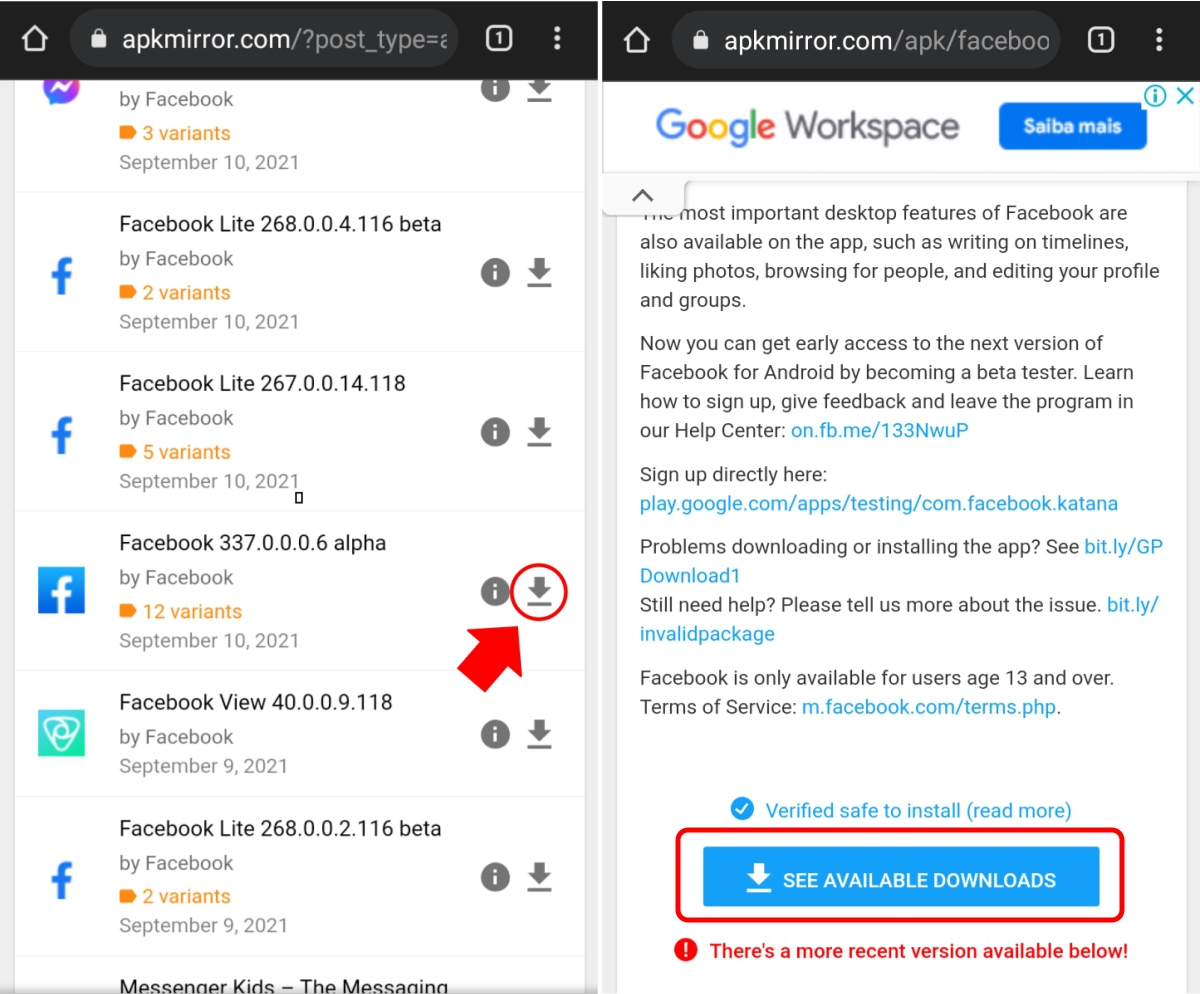Tap the Google Workspace ad logo
Viewport: 1200px width, 994px height.
coord(807,127)
